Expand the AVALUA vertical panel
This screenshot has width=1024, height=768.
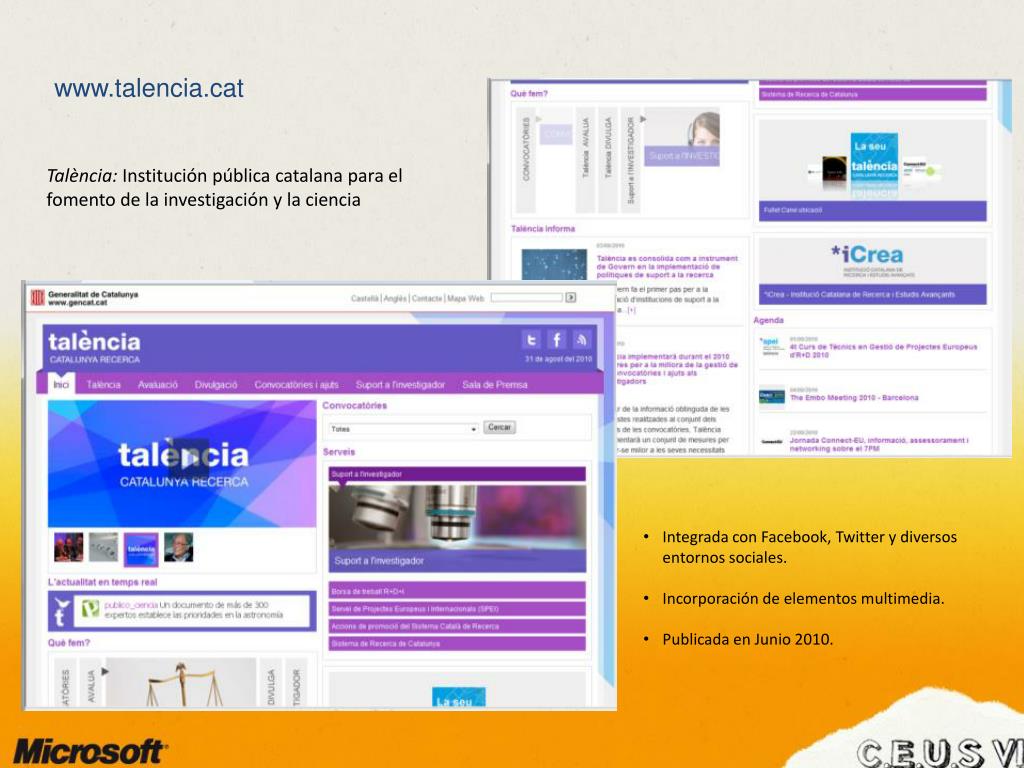point(91,683)
